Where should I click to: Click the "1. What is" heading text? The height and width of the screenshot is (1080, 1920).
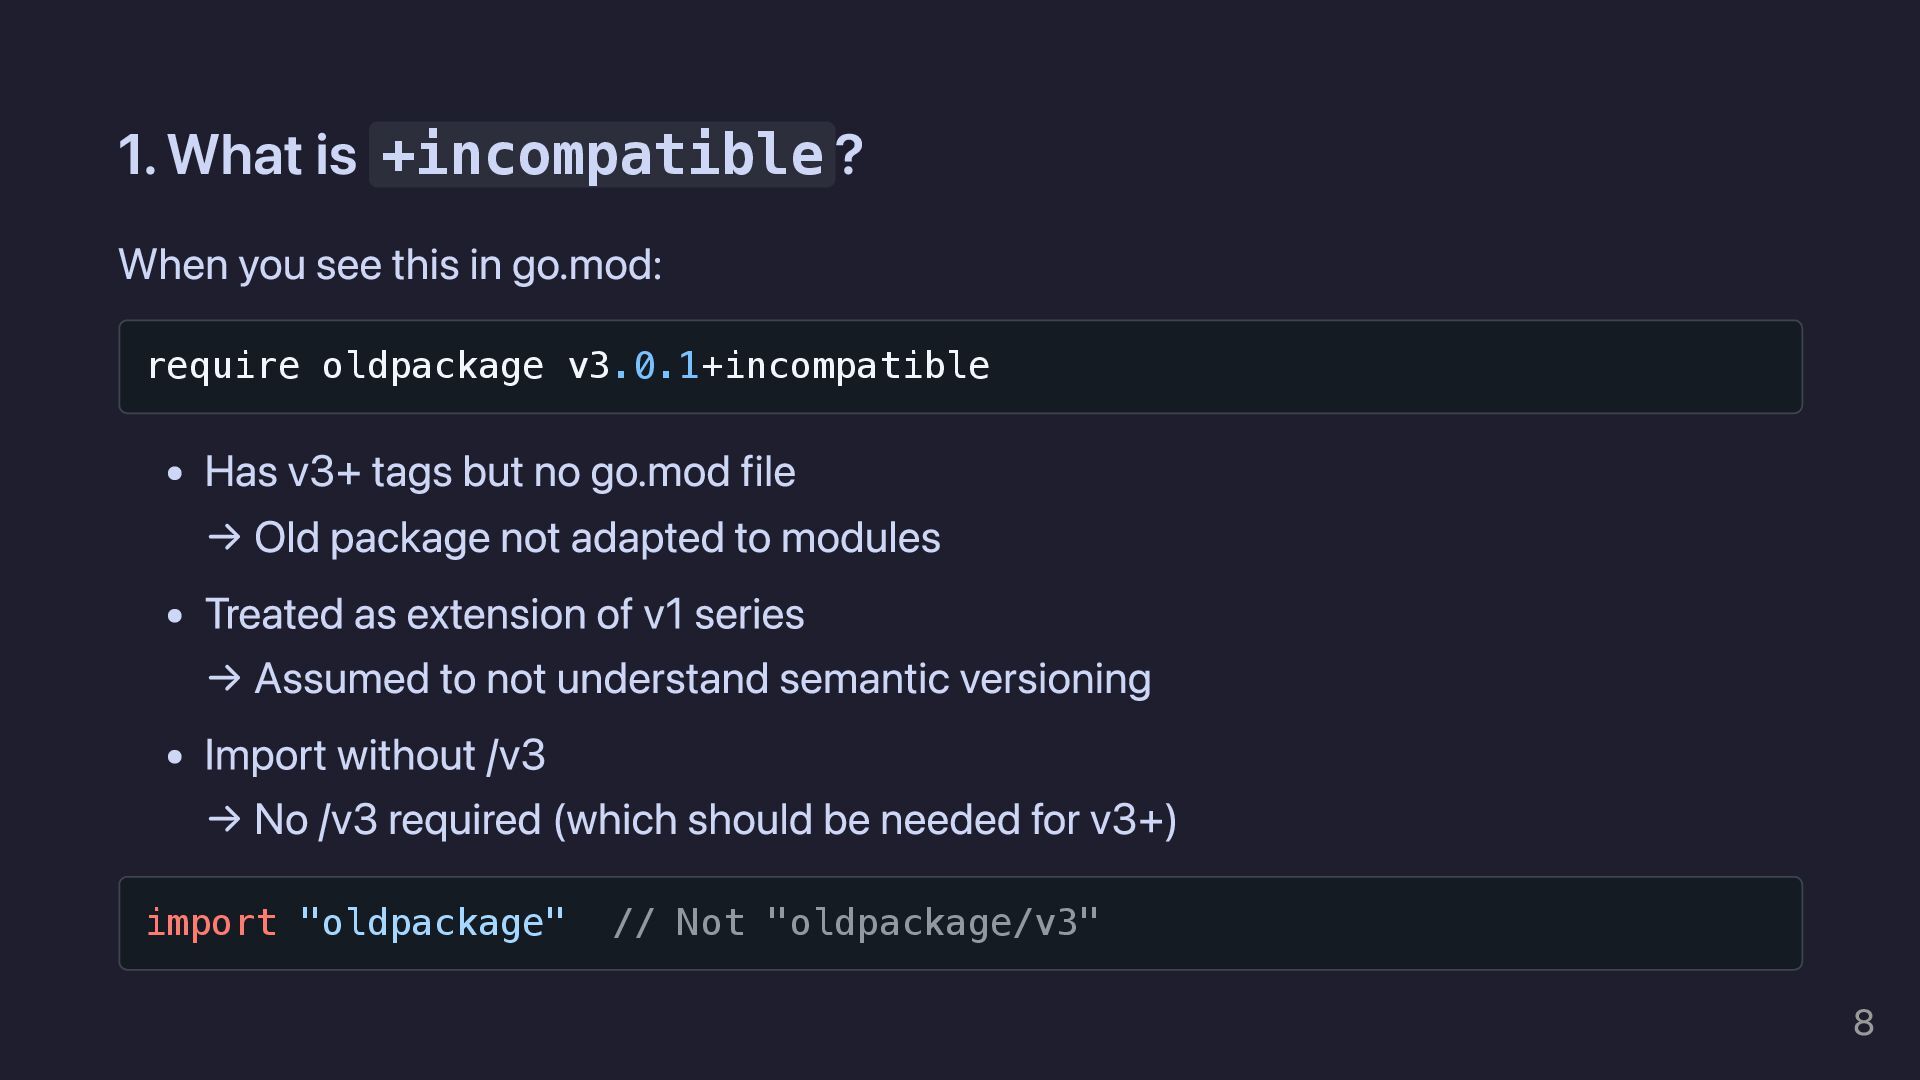237,155
